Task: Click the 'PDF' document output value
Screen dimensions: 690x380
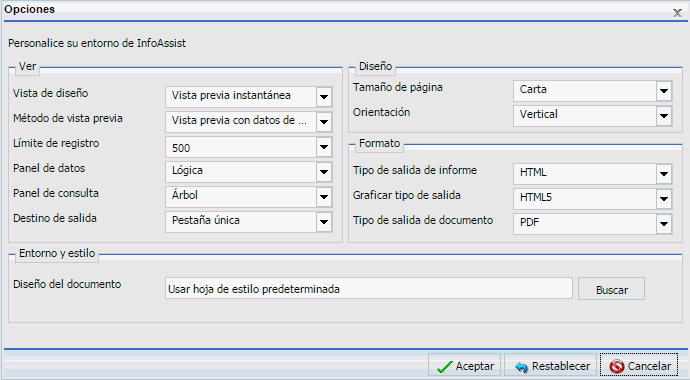Action: coord(585,224)
